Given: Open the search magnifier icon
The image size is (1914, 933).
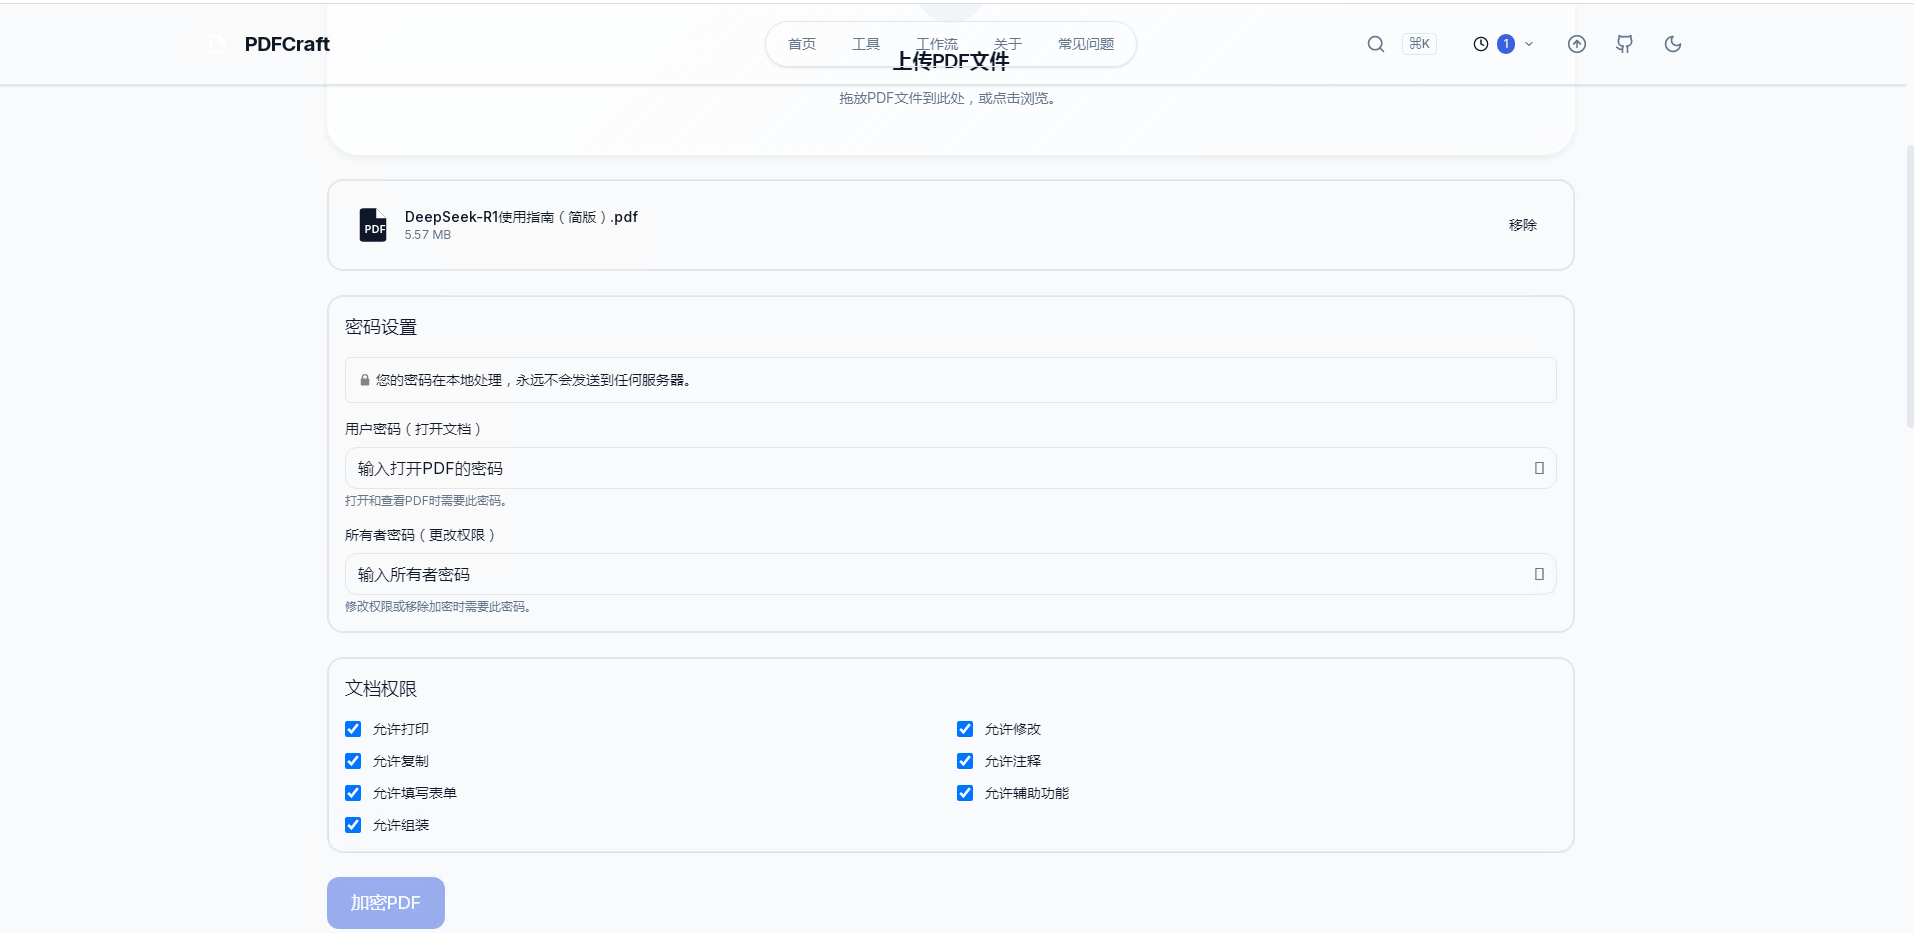Looking at the screenshot, I should pyautogui.click(x=1376, y=44).
